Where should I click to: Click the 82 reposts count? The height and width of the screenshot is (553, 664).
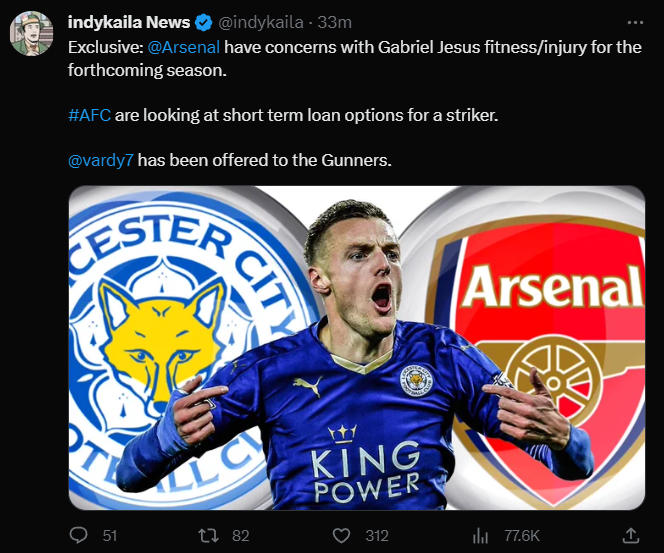[239, 535]
